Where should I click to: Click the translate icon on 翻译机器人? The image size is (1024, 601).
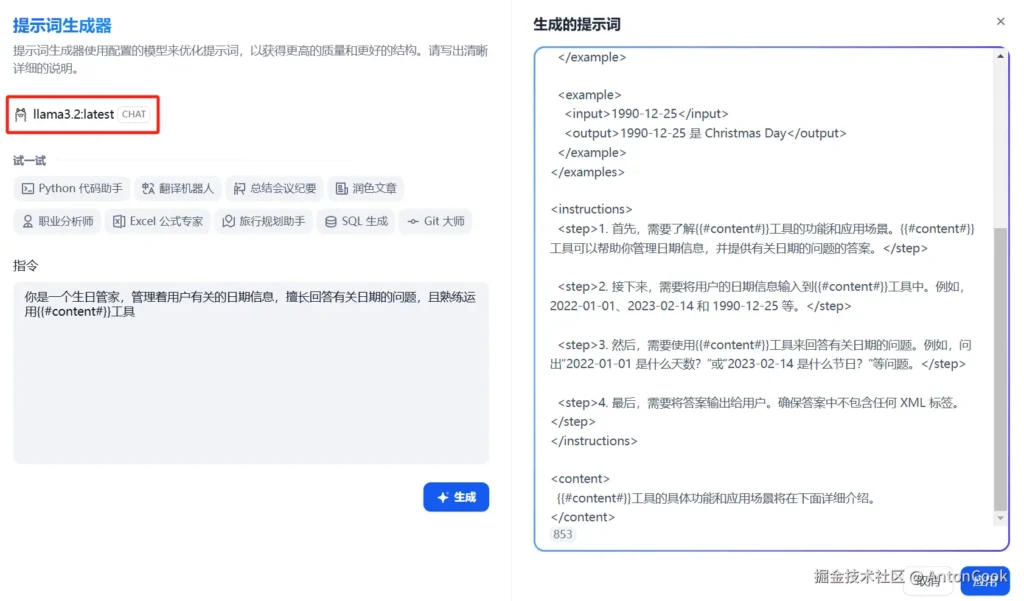click(x=148, y=188)
